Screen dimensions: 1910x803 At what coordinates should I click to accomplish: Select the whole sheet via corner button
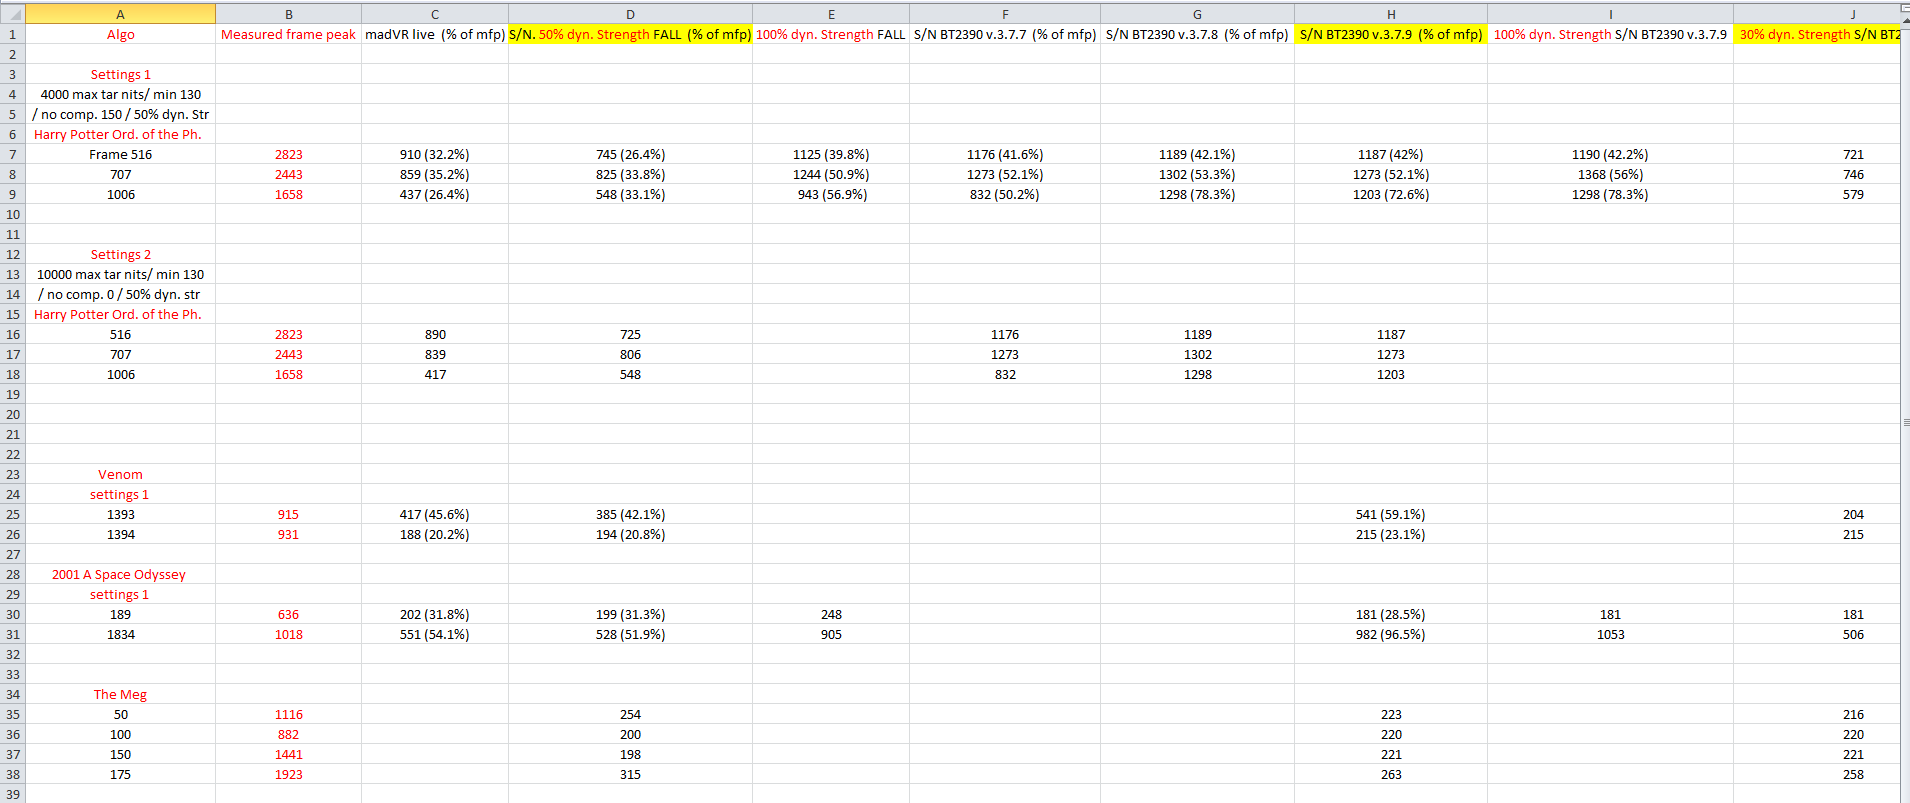pyautogui.click(x=12, y=14)
